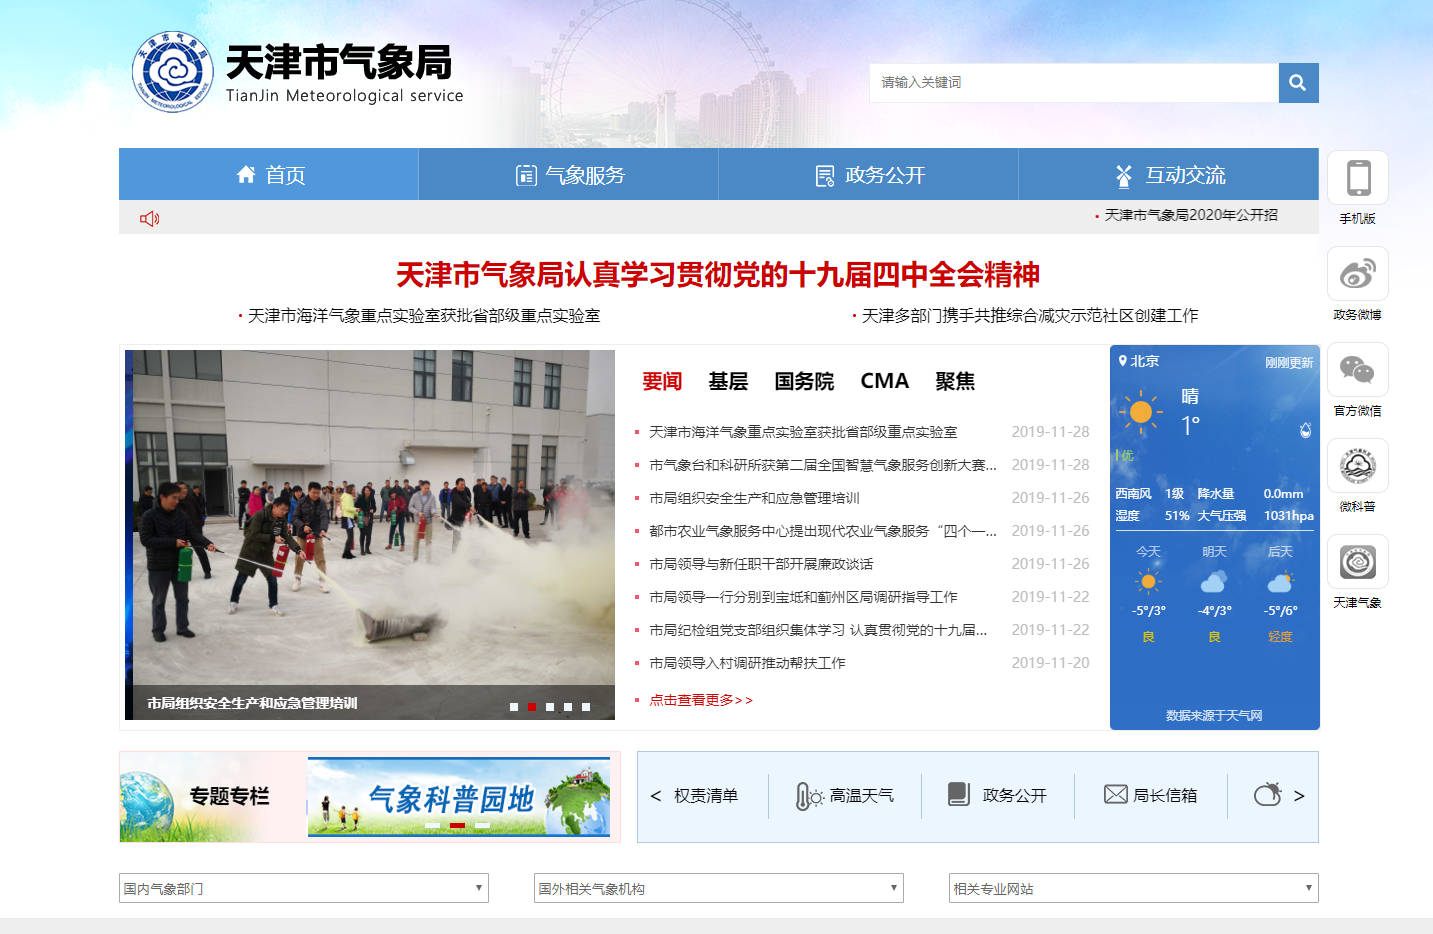This screenshot has width=1433, height=934.
Task: Switch slideshow to the first dot
Action: [514, 707]
